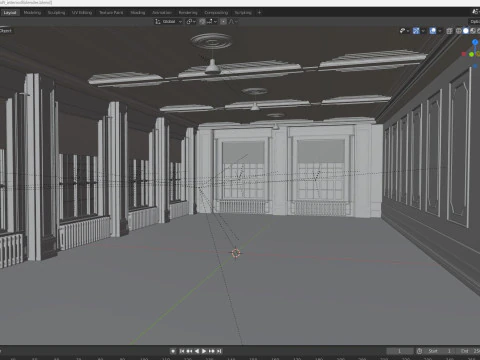
Task: Click the 3D cursor in the viewport
Action: pos(236,253)
